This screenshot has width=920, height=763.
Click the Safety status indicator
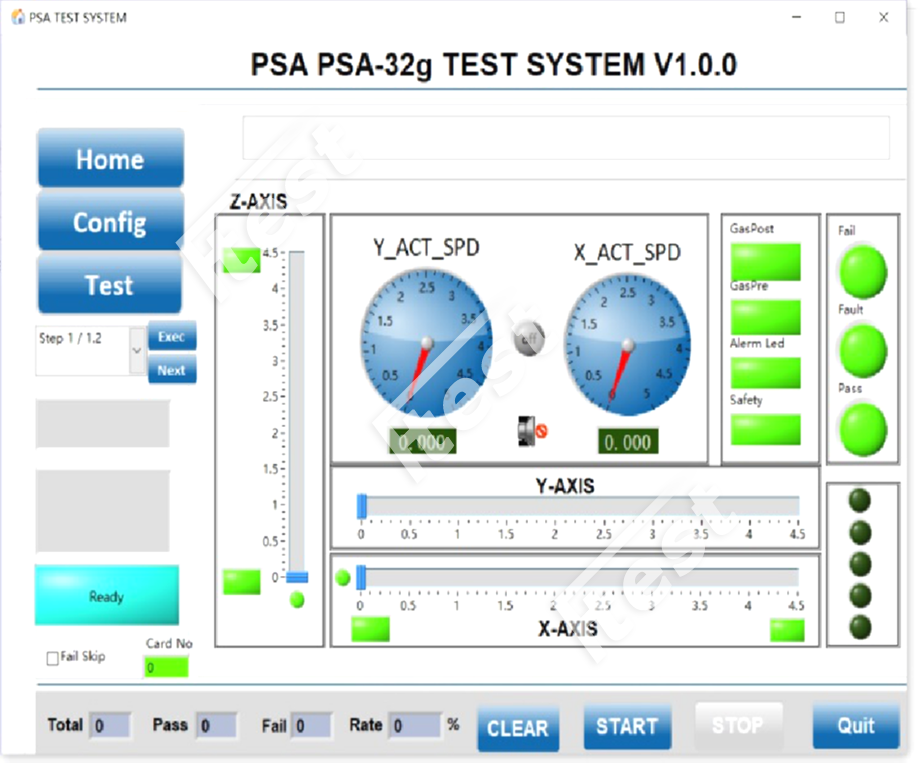765,429
